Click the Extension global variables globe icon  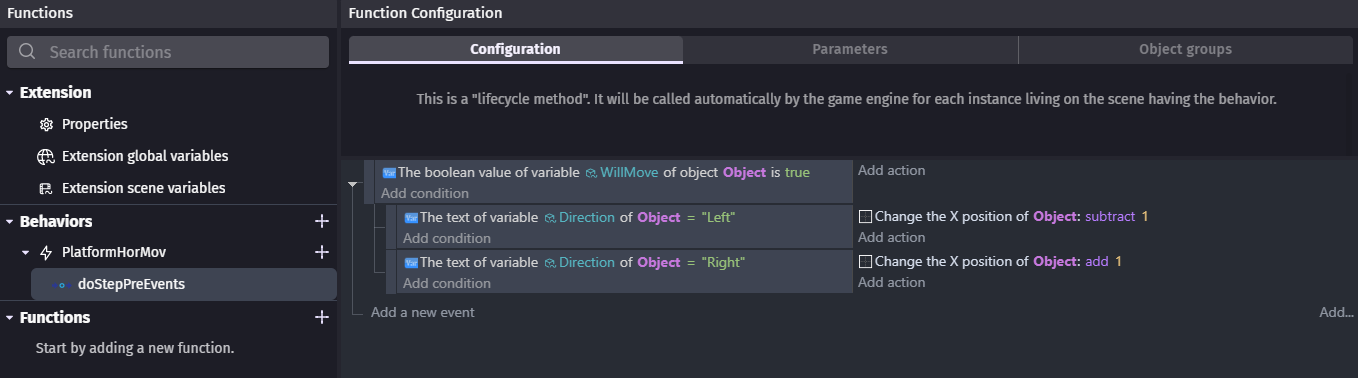[x=45, y=157]
